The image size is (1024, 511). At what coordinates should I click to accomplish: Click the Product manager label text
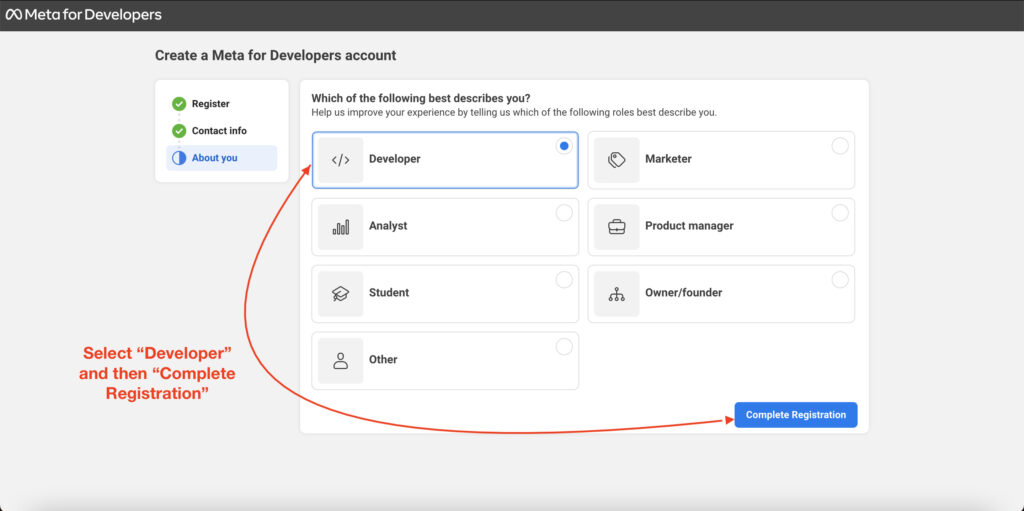(x=689, y=226)
